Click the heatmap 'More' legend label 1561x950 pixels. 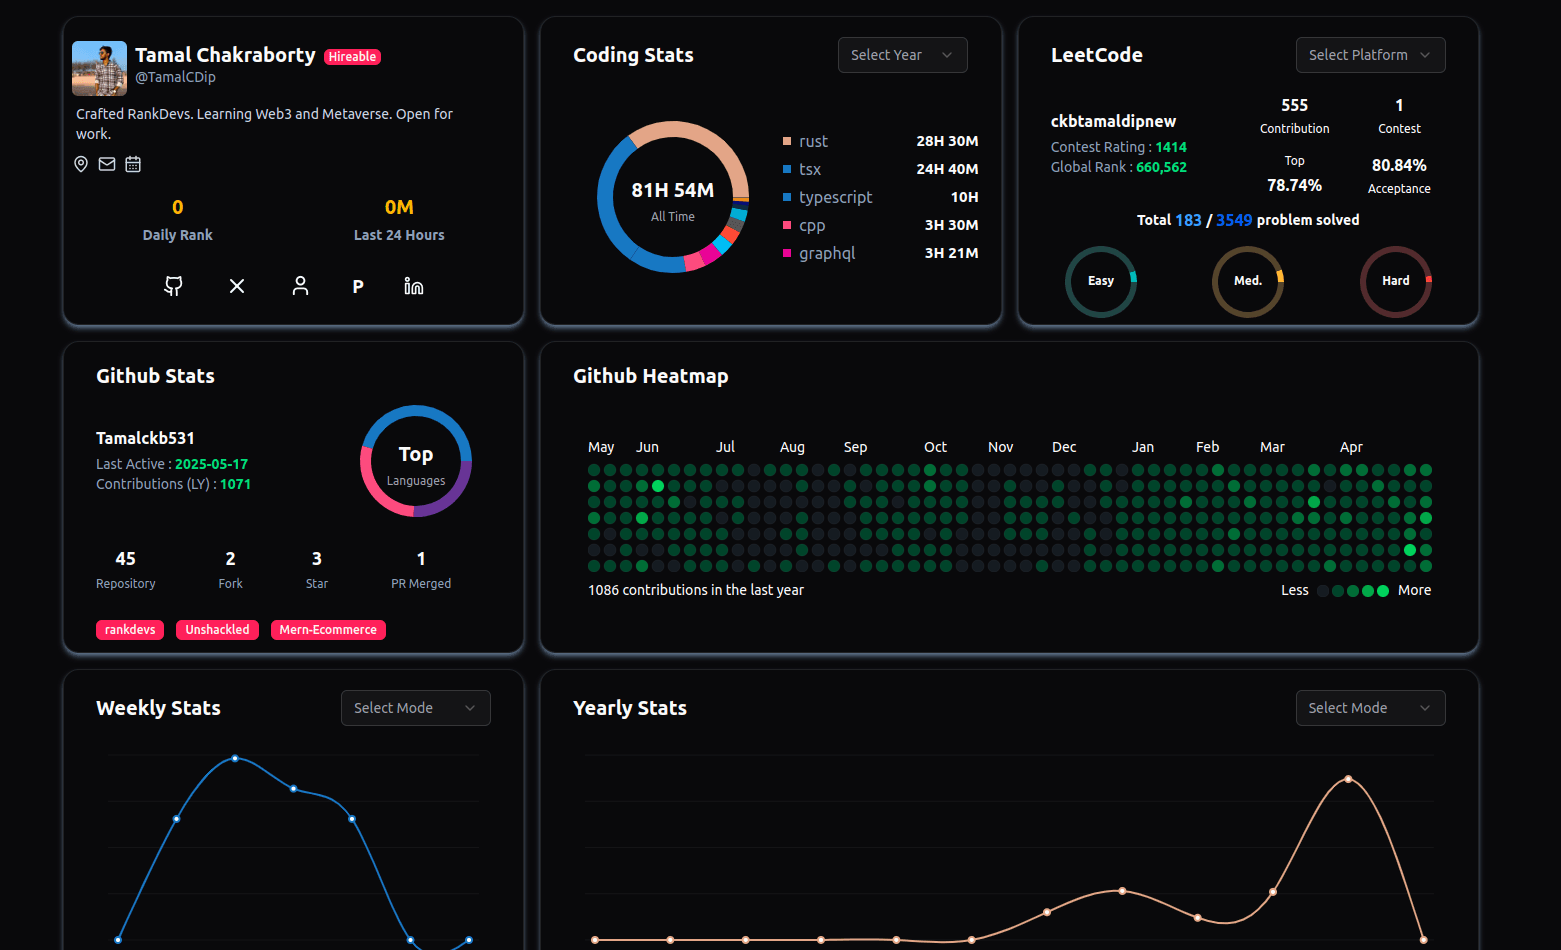1414,590
